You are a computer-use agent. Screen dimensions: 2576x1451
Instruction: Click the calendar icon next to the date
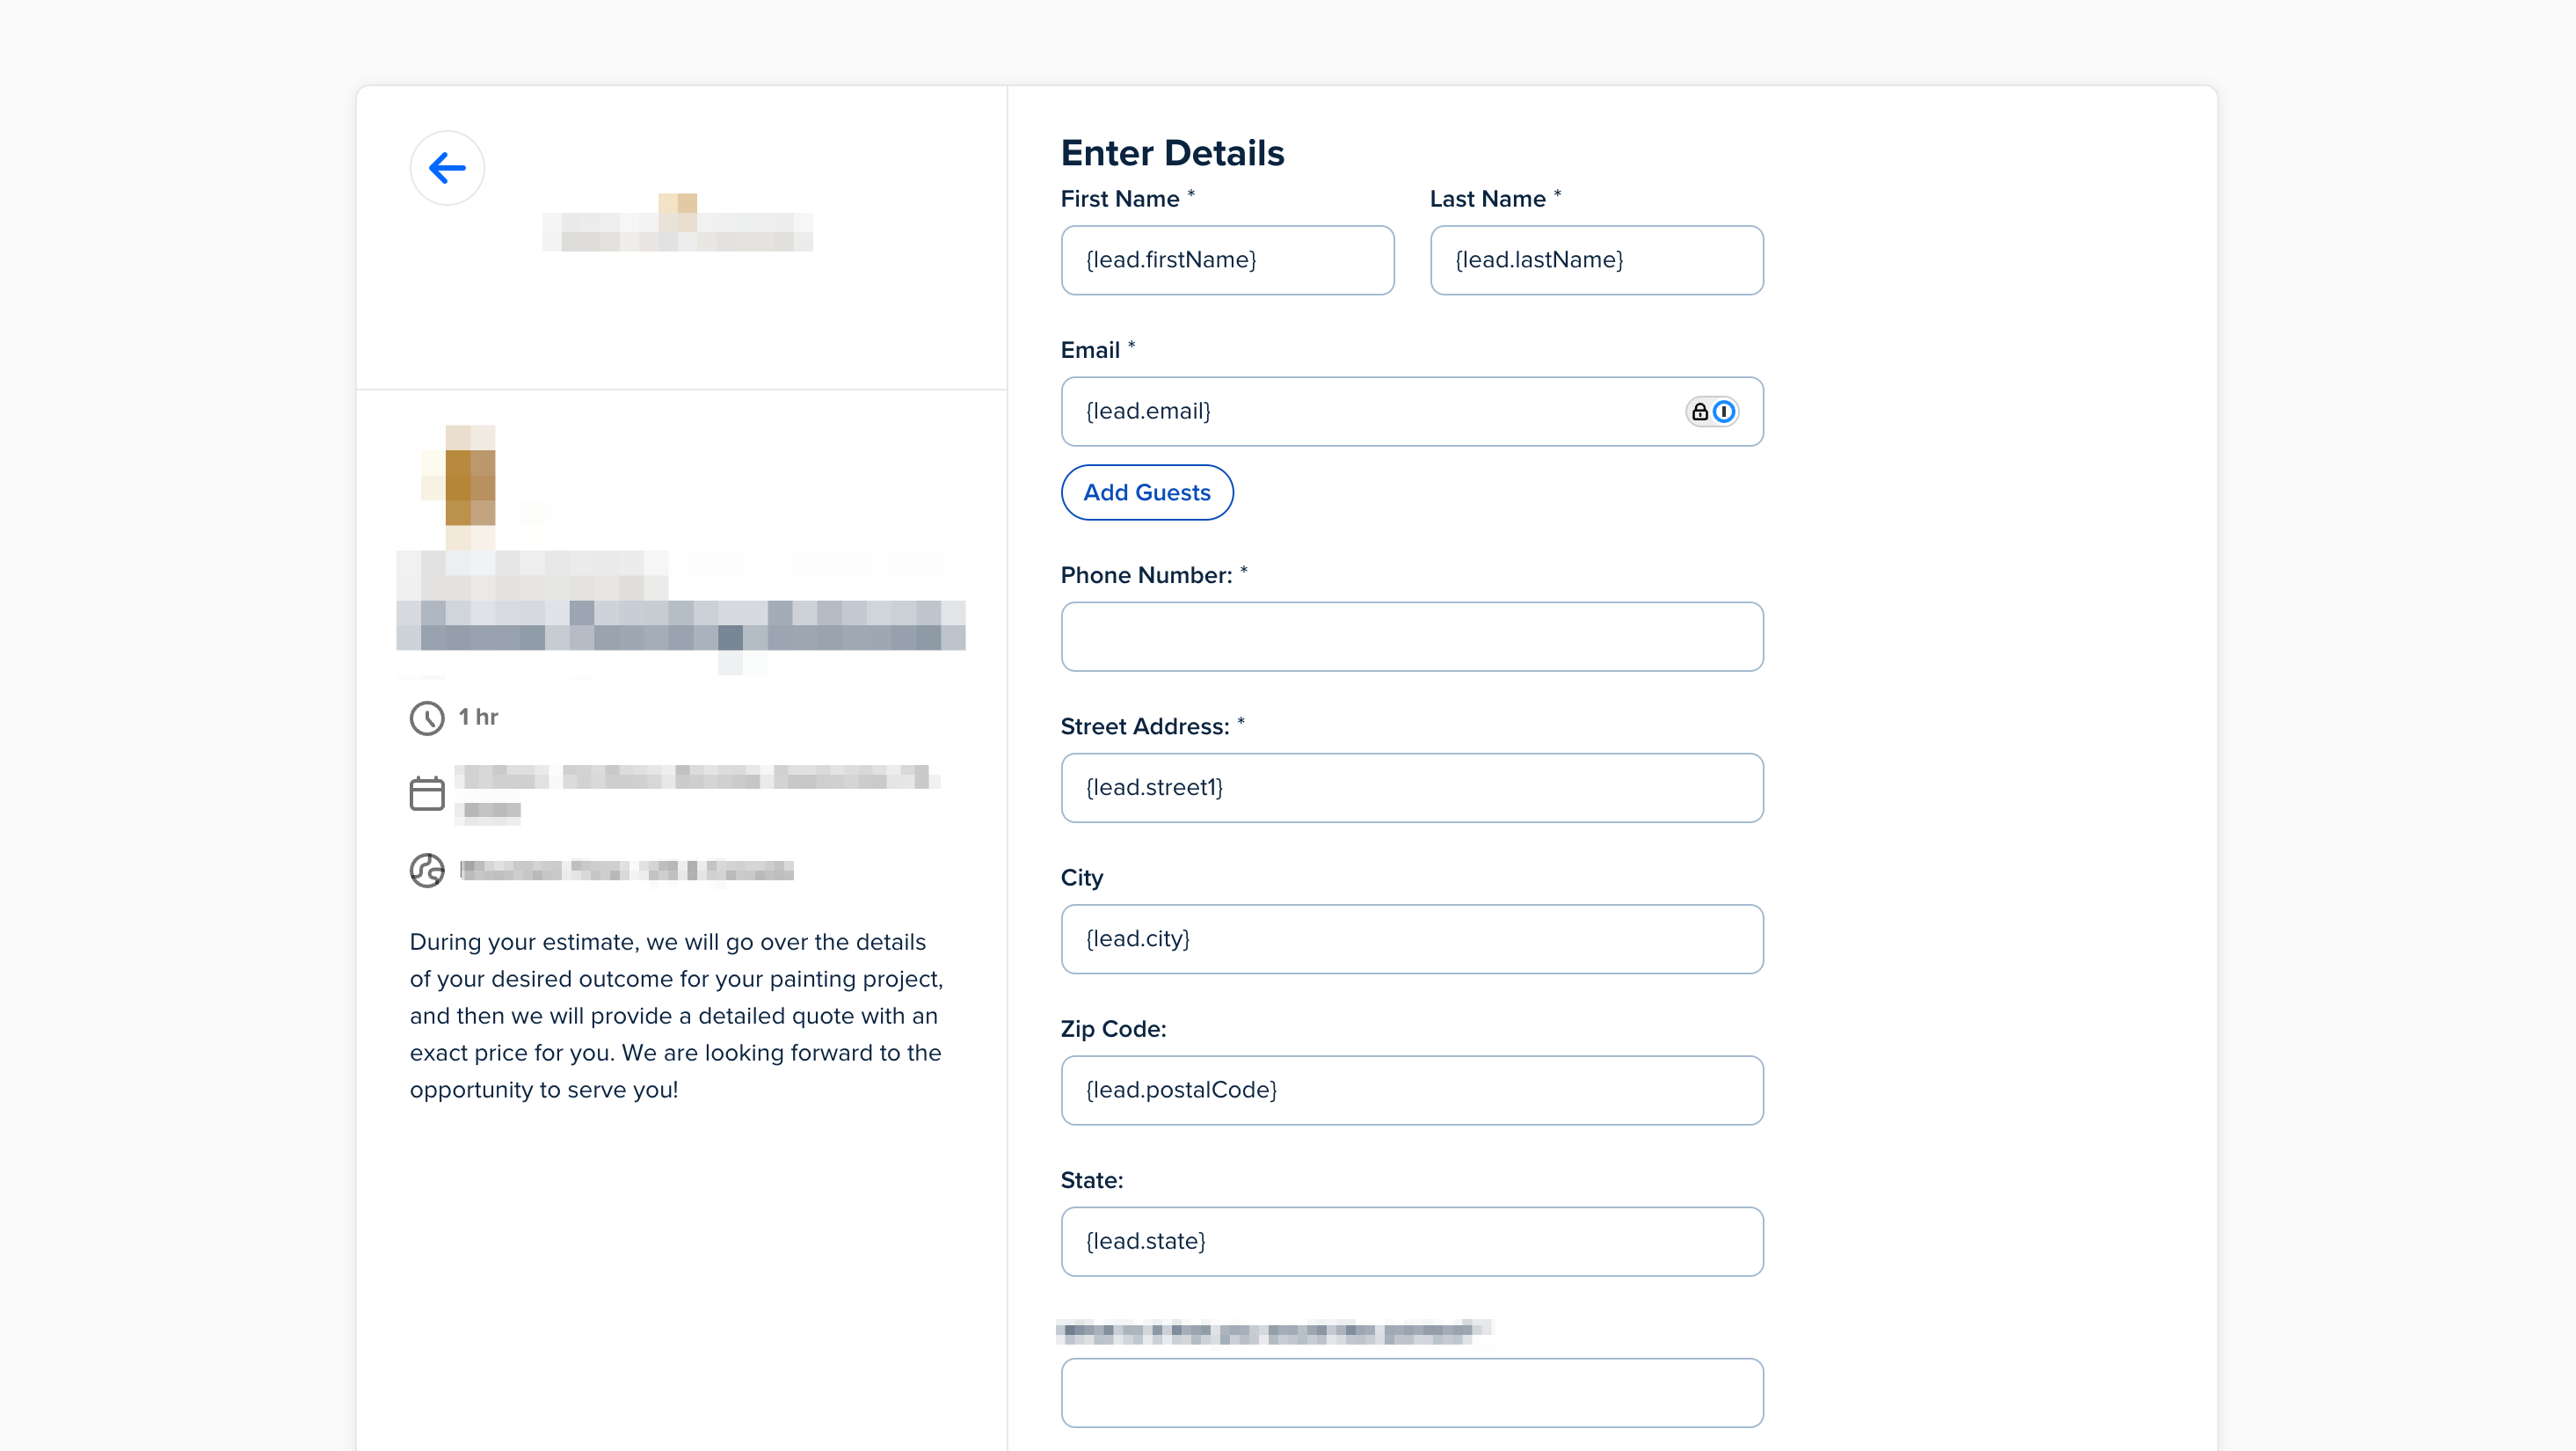click(x=427, y=793)
